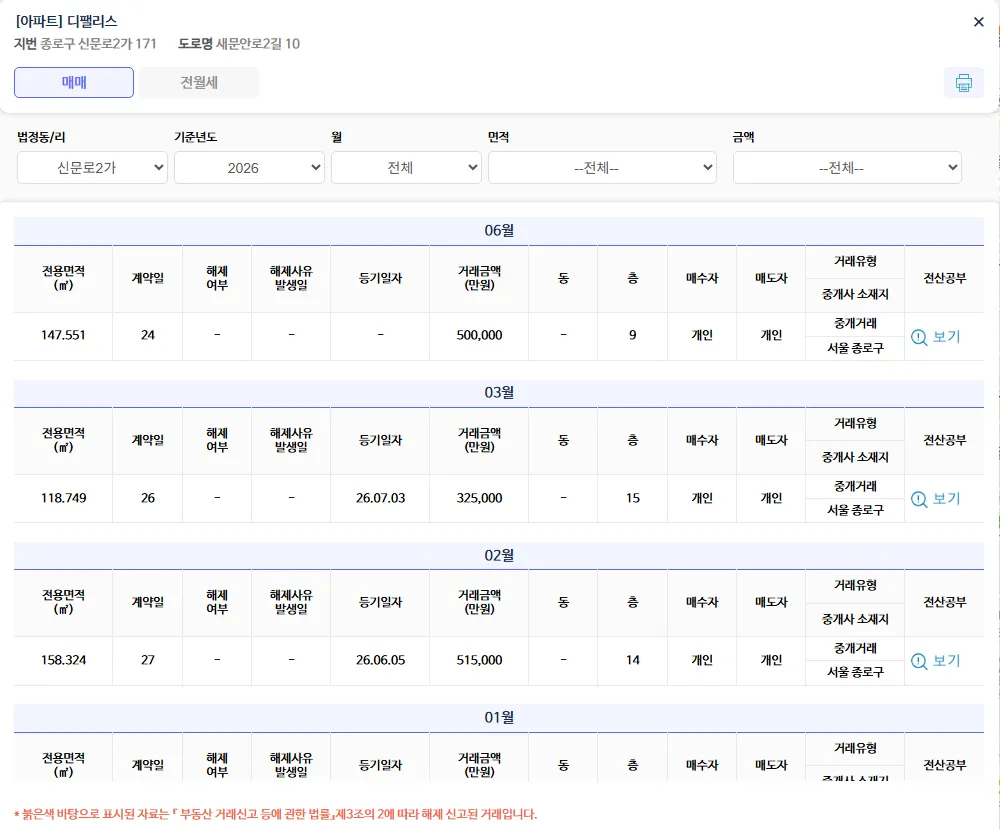Viewport: 1000px width, 830px height.
Task: Click registration date 26.06.05
Action: point(380,660)
